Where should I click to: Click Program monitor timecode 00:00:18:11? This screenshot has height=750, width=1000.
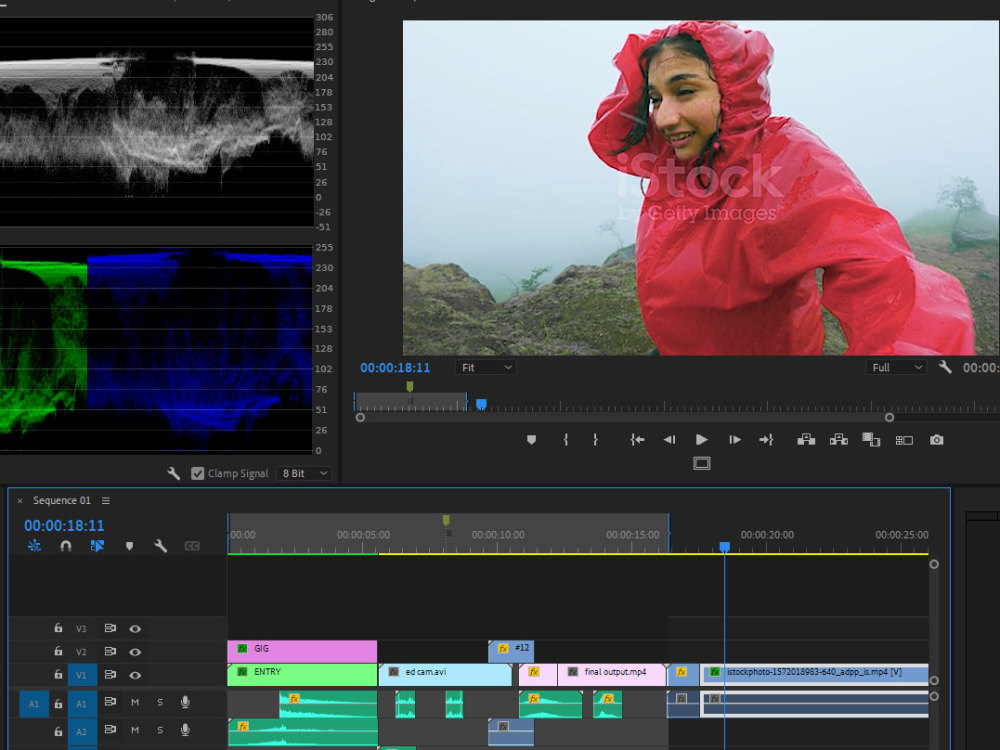click(x=395, y=368)
